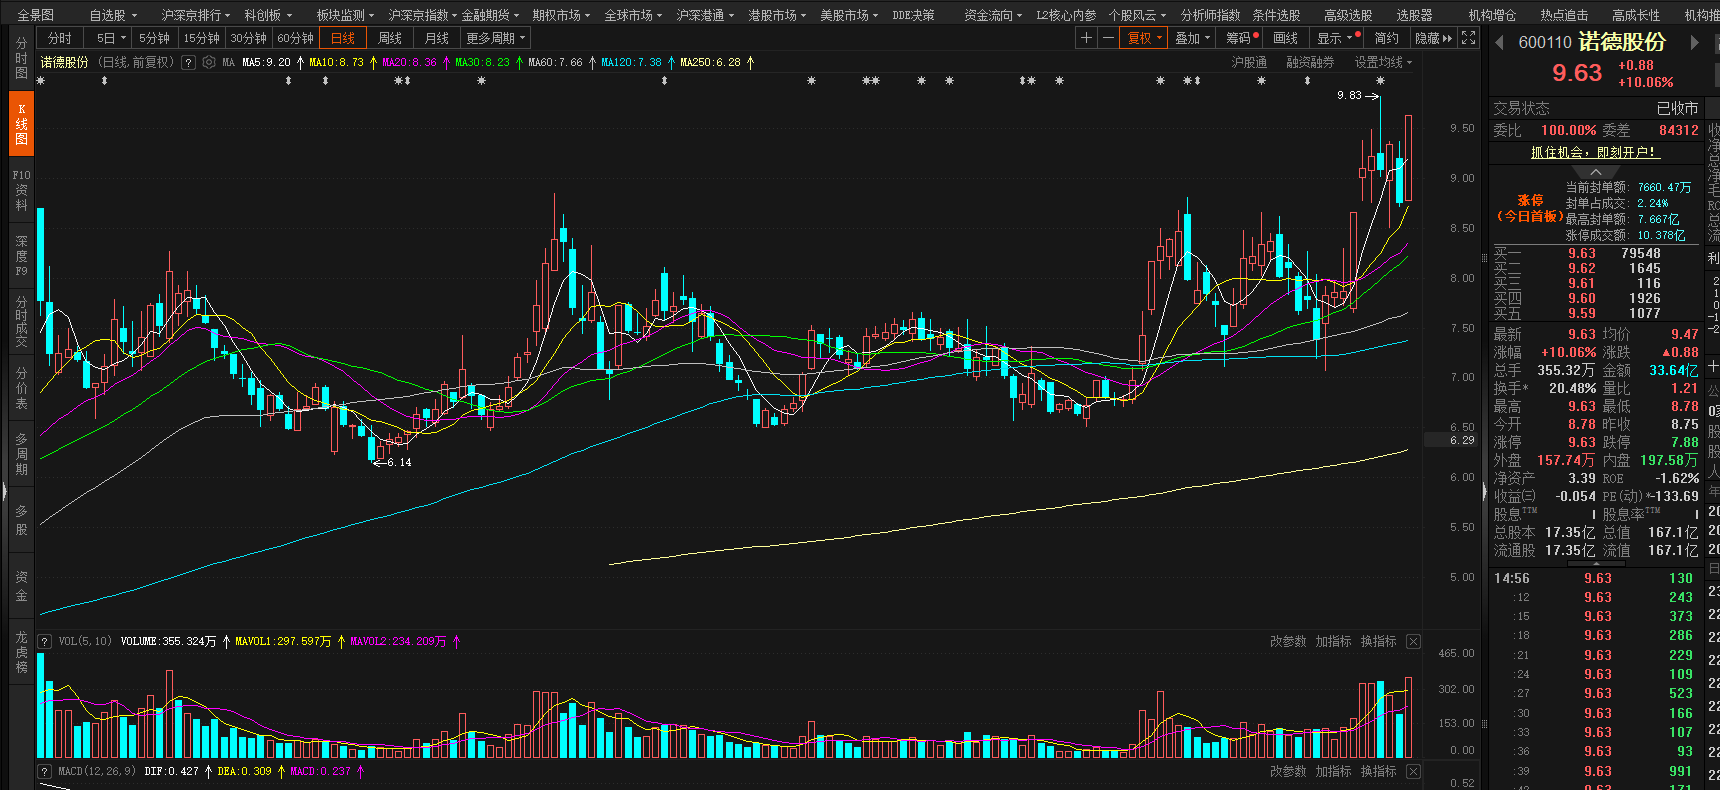Select 日线 daily period tab

click(x=343, y=38)
